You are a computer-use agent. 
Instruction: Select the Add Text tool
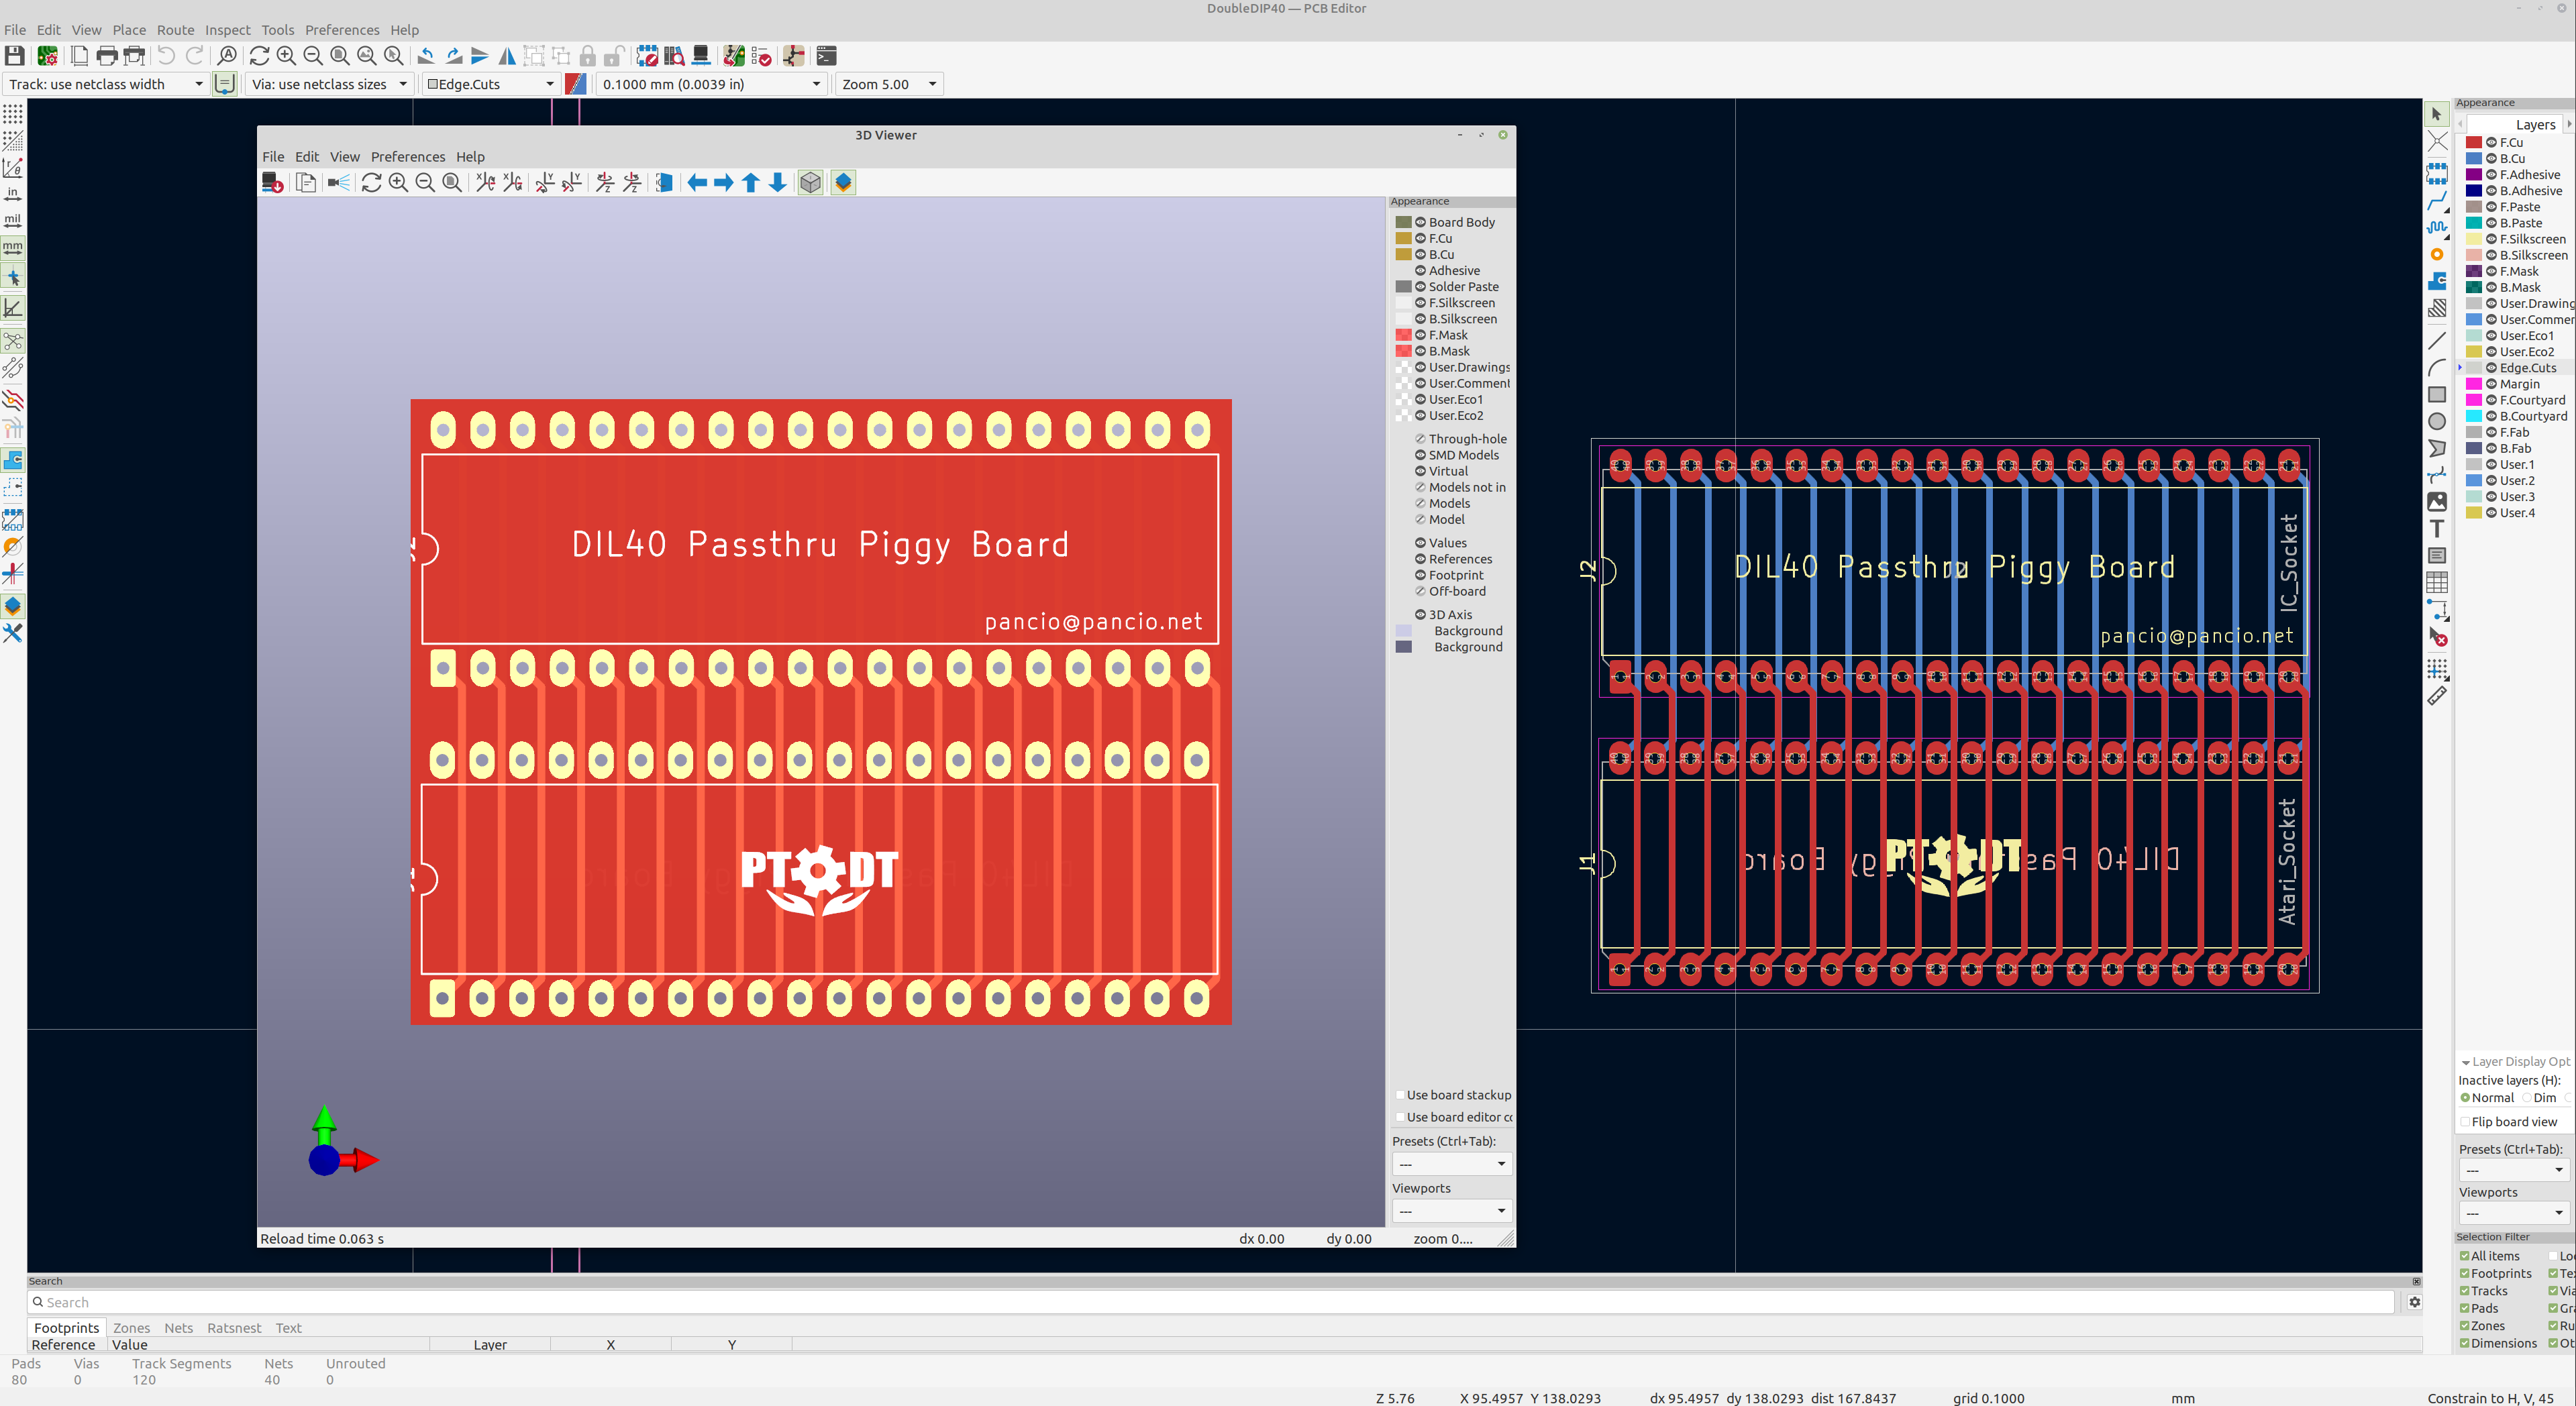[x=2437, y=529]
